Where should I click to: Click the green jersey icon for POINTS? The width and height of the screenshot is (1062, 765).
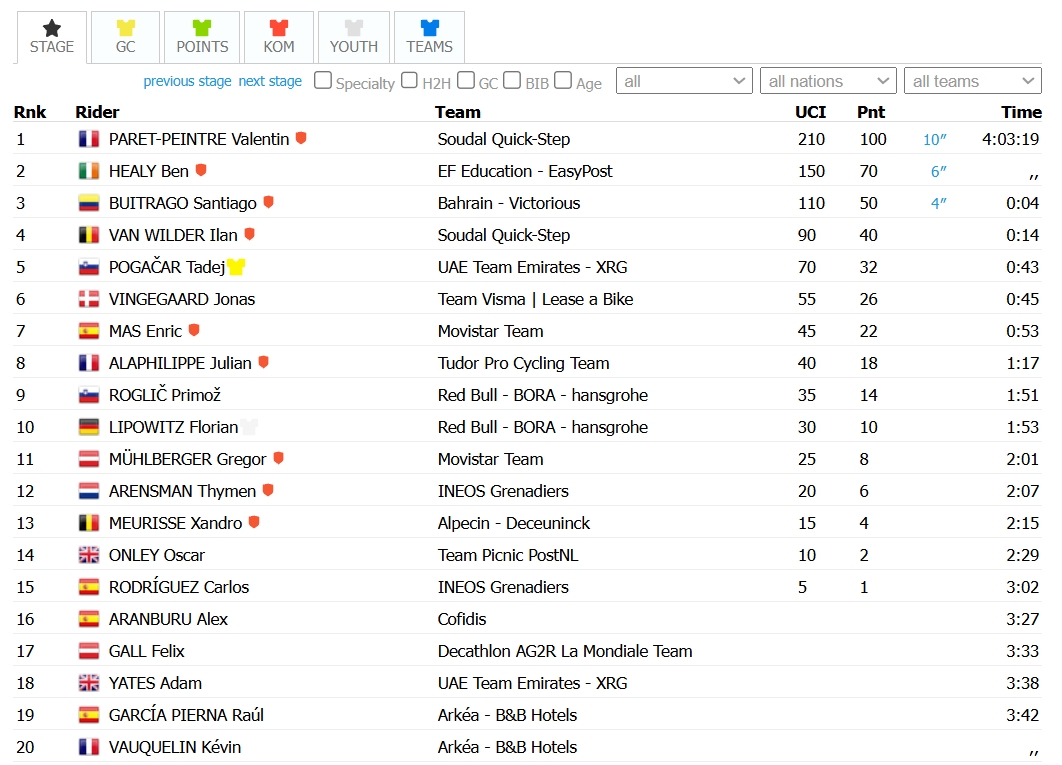click(202, 28)
